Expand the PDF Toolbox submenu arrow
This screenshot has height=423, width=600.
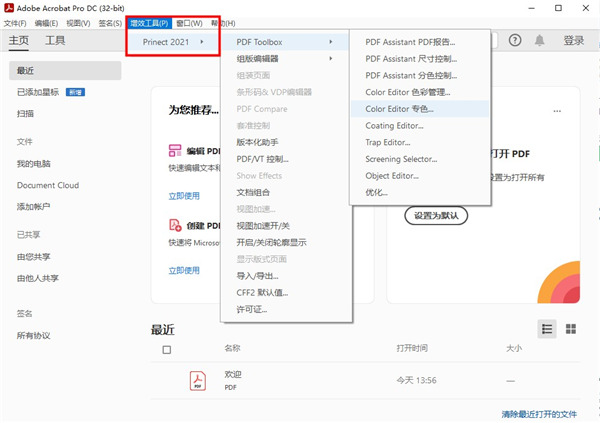(x=331, y=42)
